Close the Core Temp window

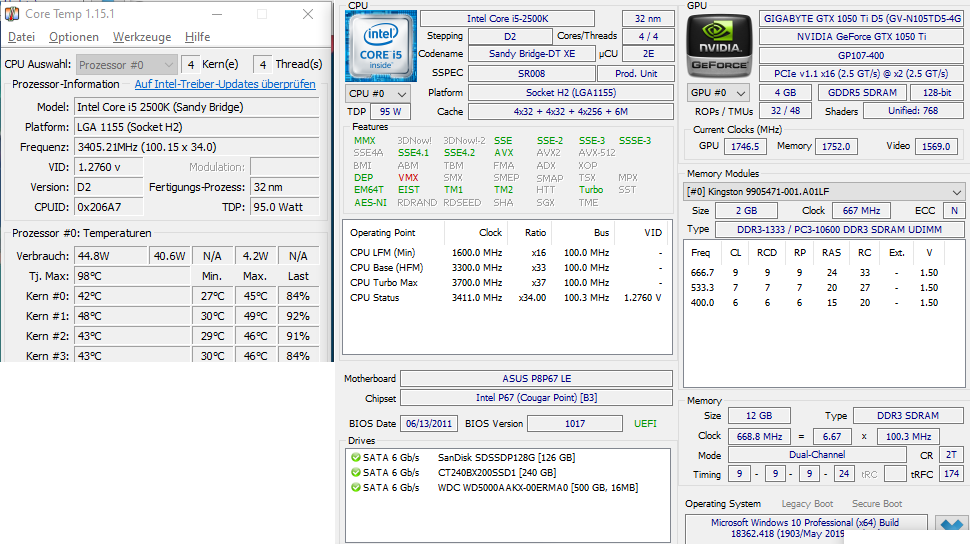(307, 14)
